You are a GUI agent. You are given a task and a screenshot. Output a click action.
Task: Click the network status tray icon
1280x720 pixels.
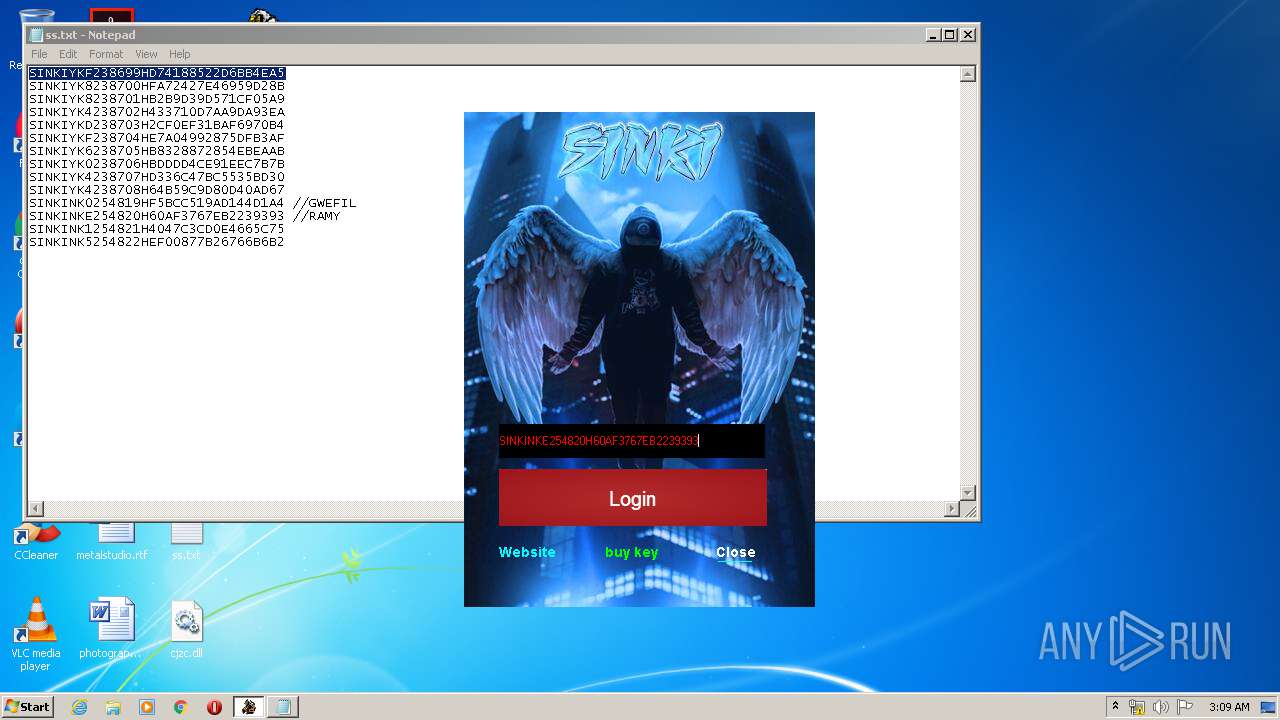(1137, 707)
